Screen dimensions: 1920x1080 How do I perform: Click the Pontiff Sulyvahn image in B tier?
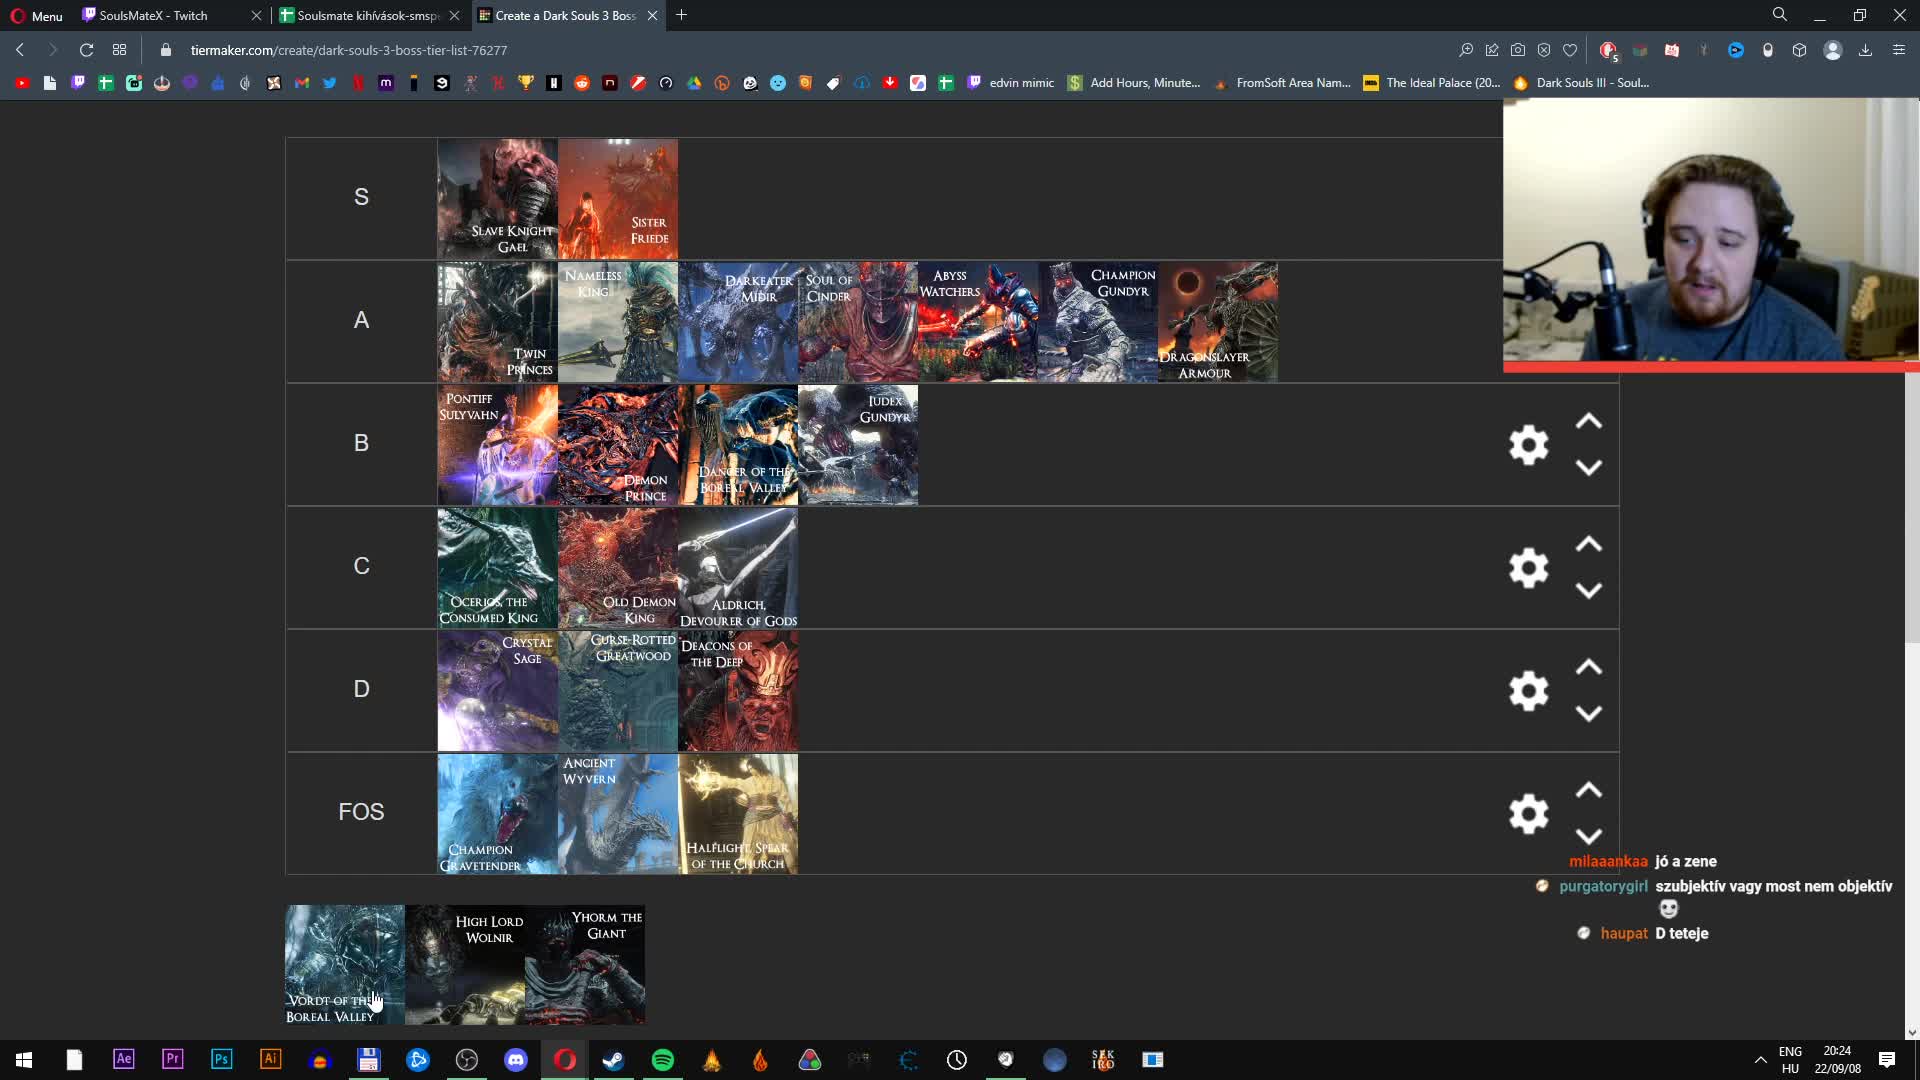coord(497,445)
